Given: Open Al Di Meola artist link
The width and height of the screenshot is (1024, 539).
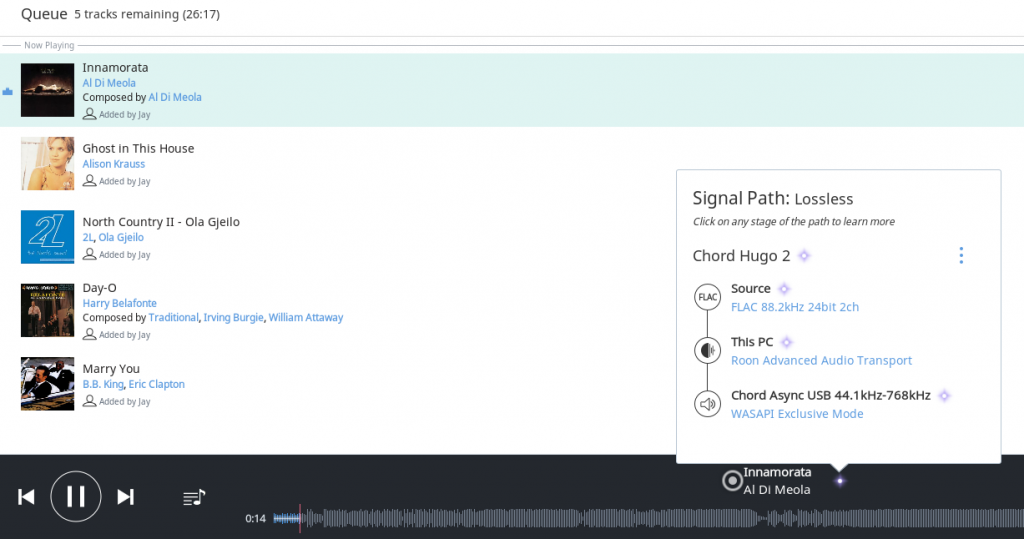Looking at the screenshot, I should (109, 83).
